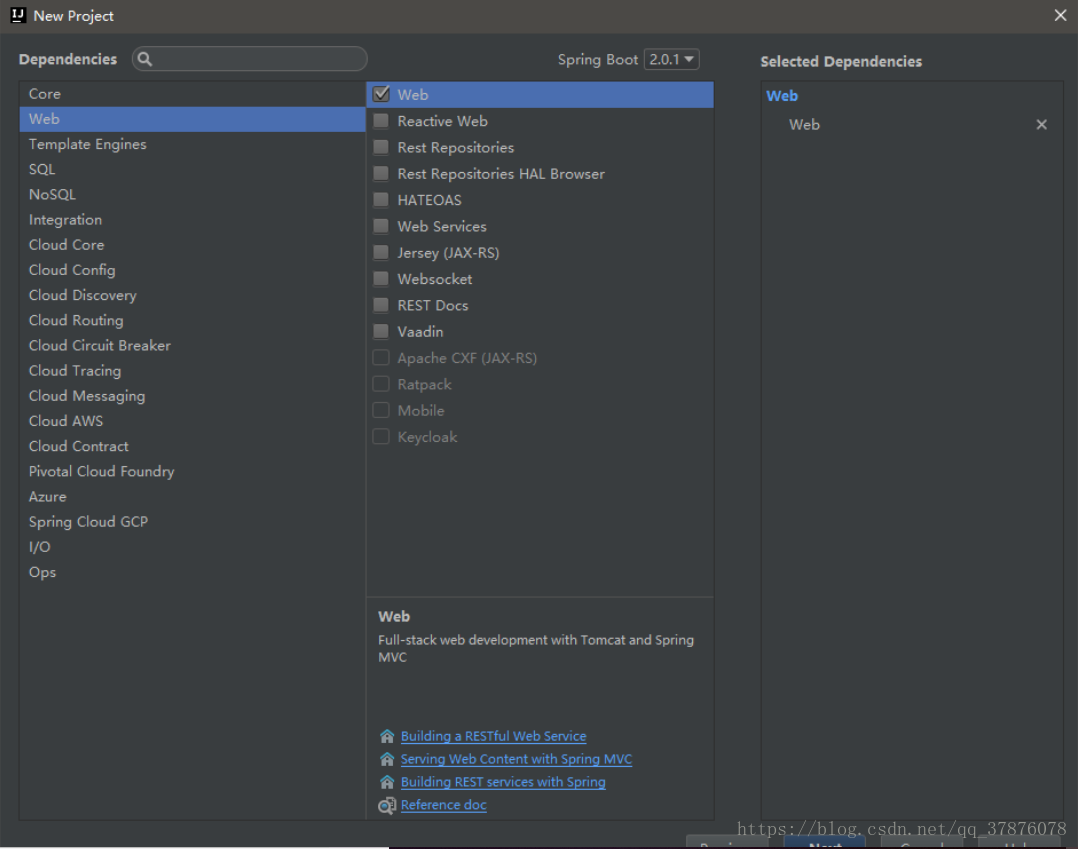Uncheck the Web dependency checkbox

click(x=381, y=94)
